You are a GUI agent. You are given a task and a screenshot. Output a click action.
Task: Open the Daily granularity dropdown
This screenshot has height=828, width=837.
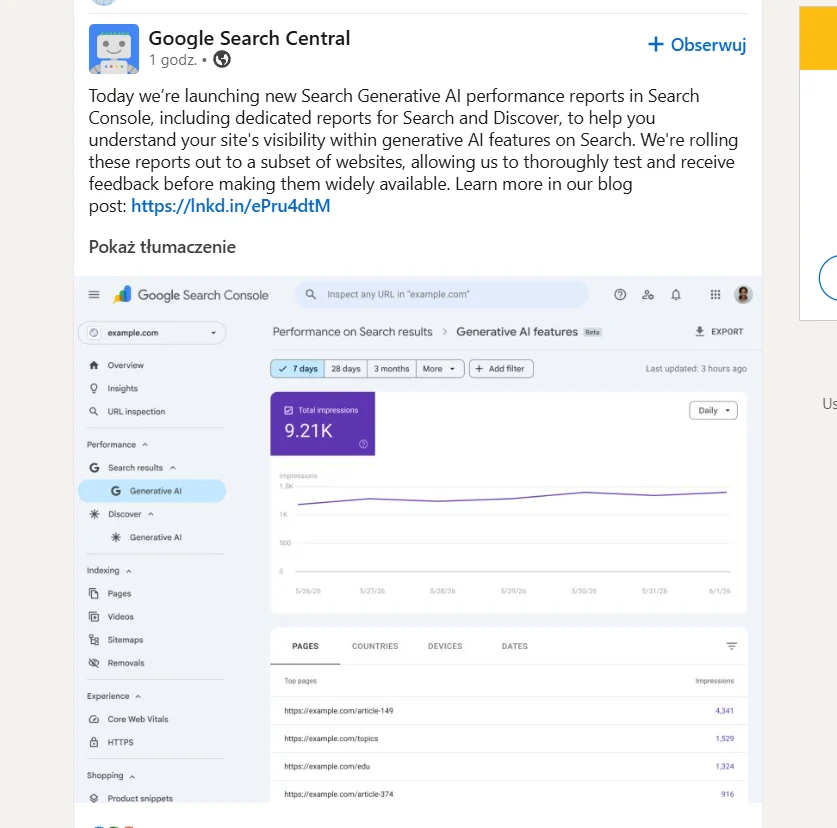click(713, 411)
